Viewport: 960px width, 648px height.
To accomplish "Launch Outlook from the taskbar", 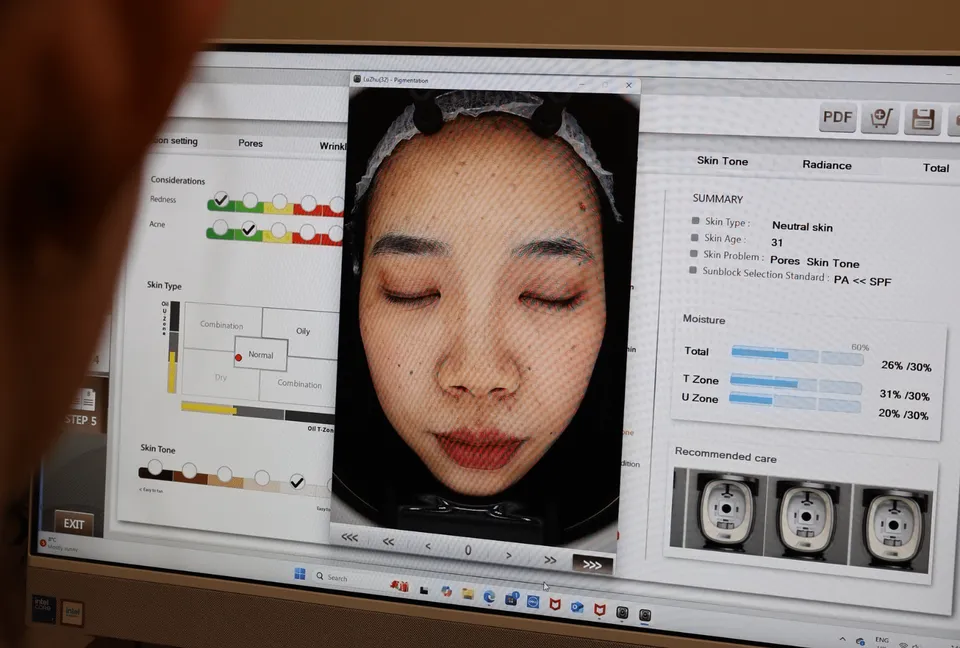I will (577, 607).
